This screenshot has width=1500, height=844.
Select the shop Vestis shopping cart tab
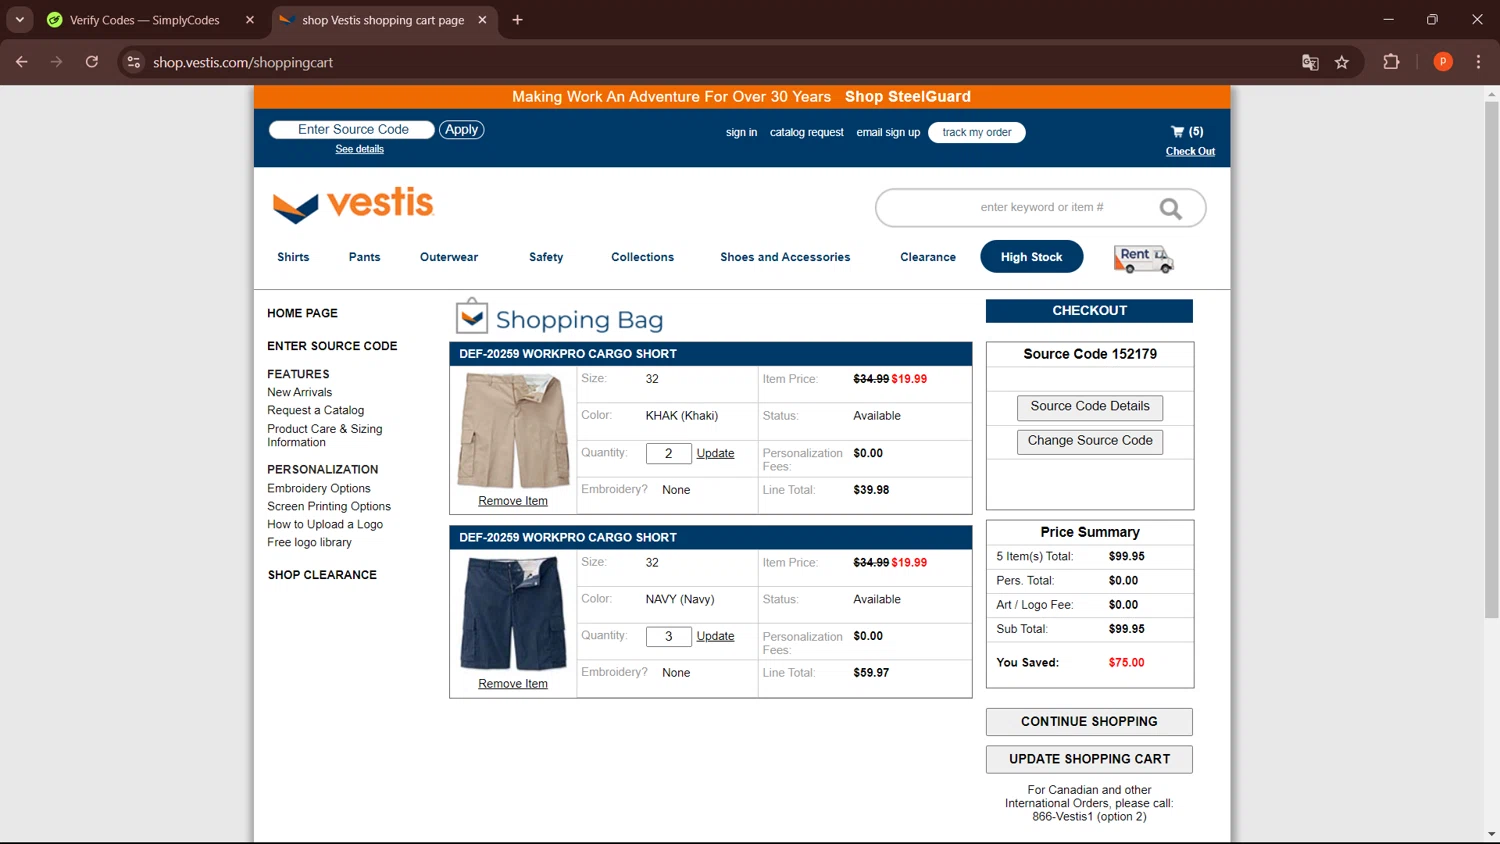coord(383,20)
